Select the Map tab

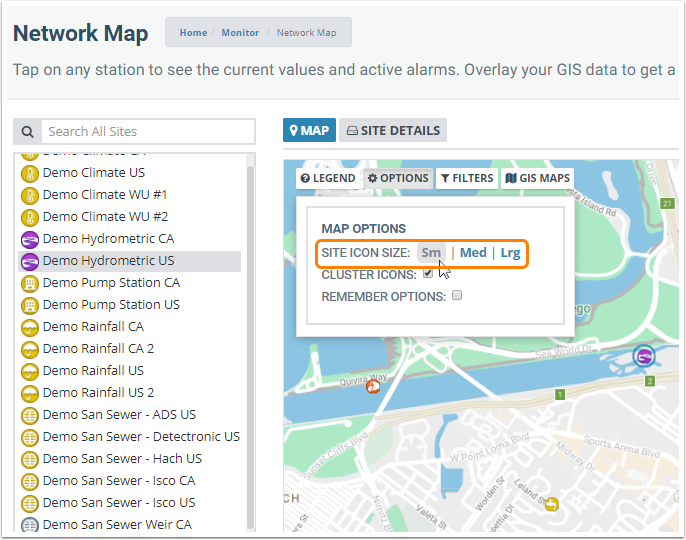(x=307, y=130)
